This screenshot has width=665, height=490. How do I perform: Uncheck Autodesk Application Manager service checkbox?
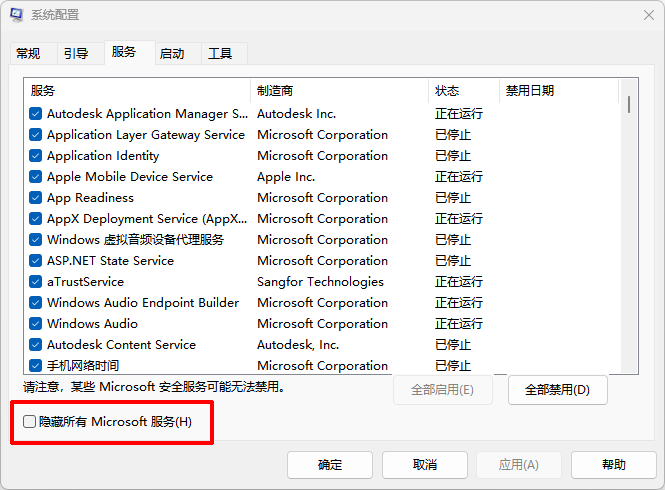36,114
